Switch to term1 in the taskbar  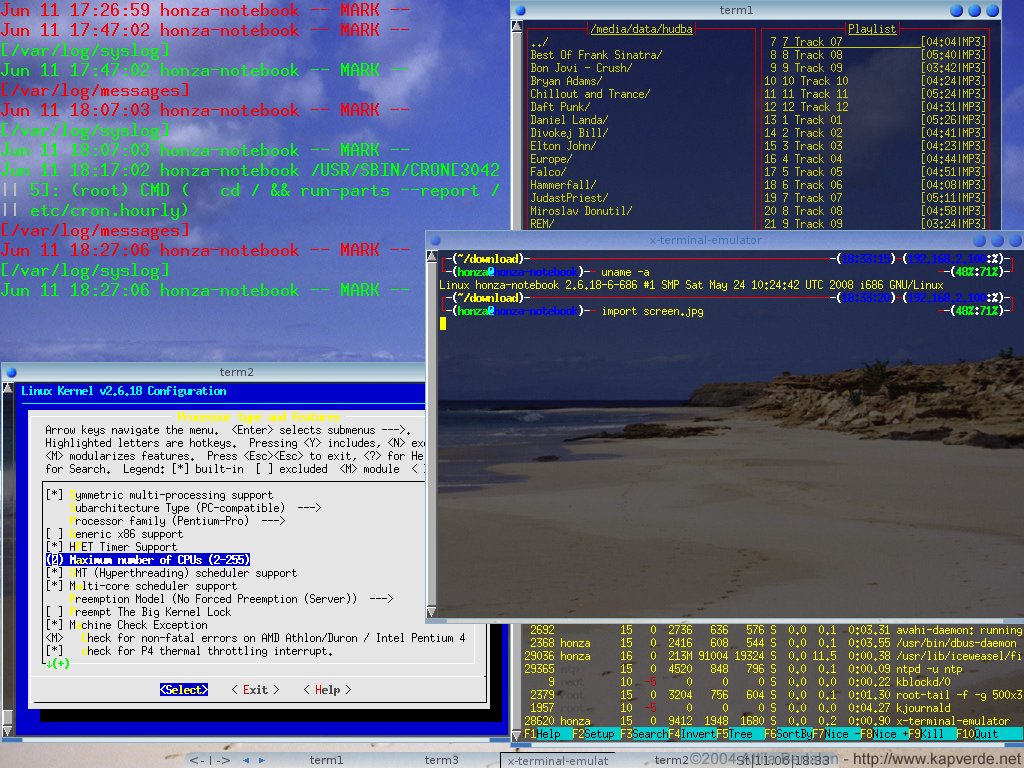click(x=327, y=760)
